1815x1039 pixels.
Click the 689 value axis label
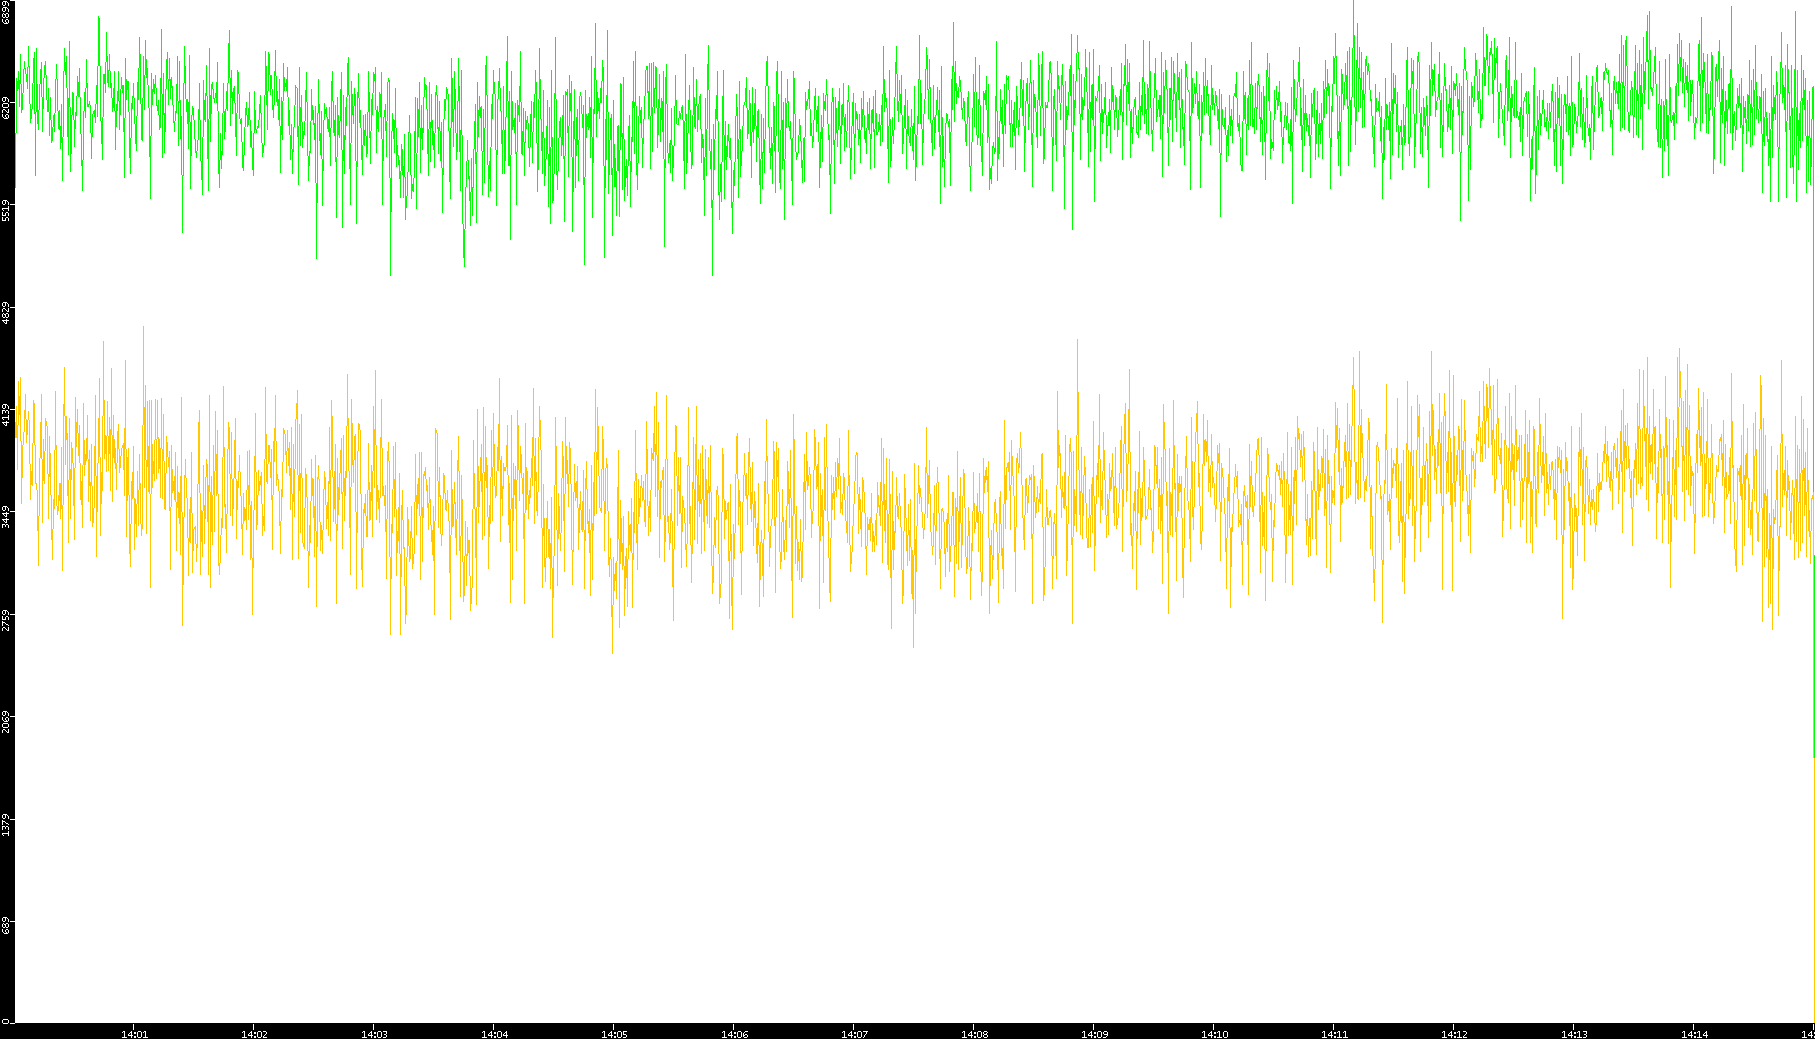click(x=6, y=926)
